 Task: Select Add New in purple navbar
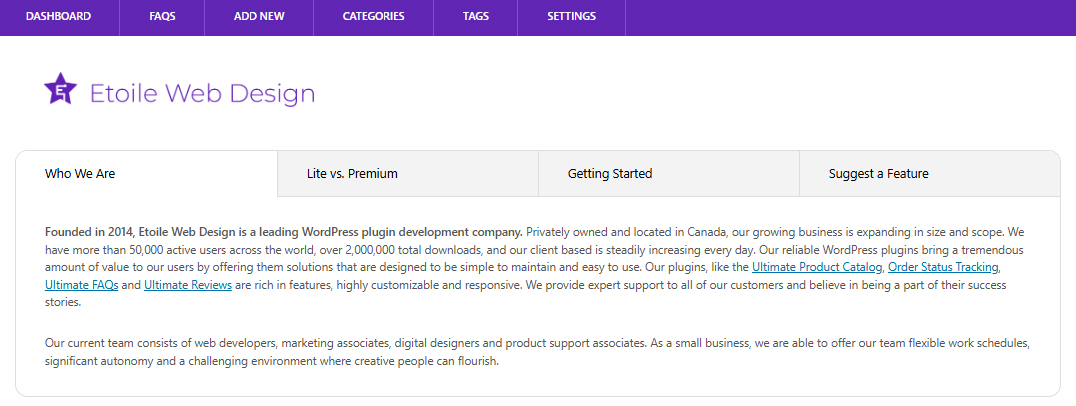[x=259, y=16]
